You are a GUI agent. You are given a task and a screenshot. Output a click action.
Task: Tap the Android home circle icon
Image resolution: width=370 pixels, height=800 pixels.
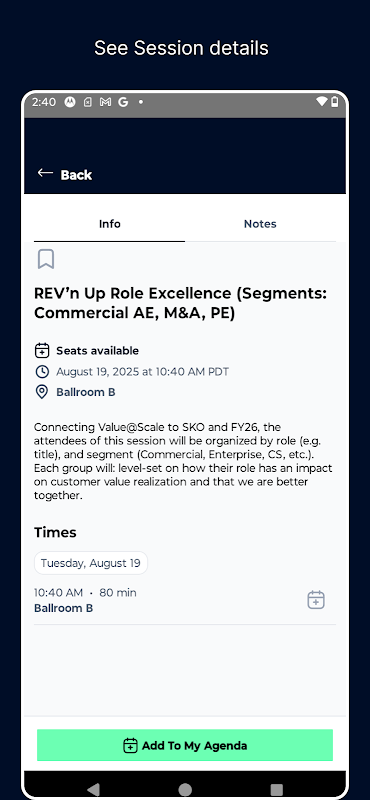(x=185, y=789)
